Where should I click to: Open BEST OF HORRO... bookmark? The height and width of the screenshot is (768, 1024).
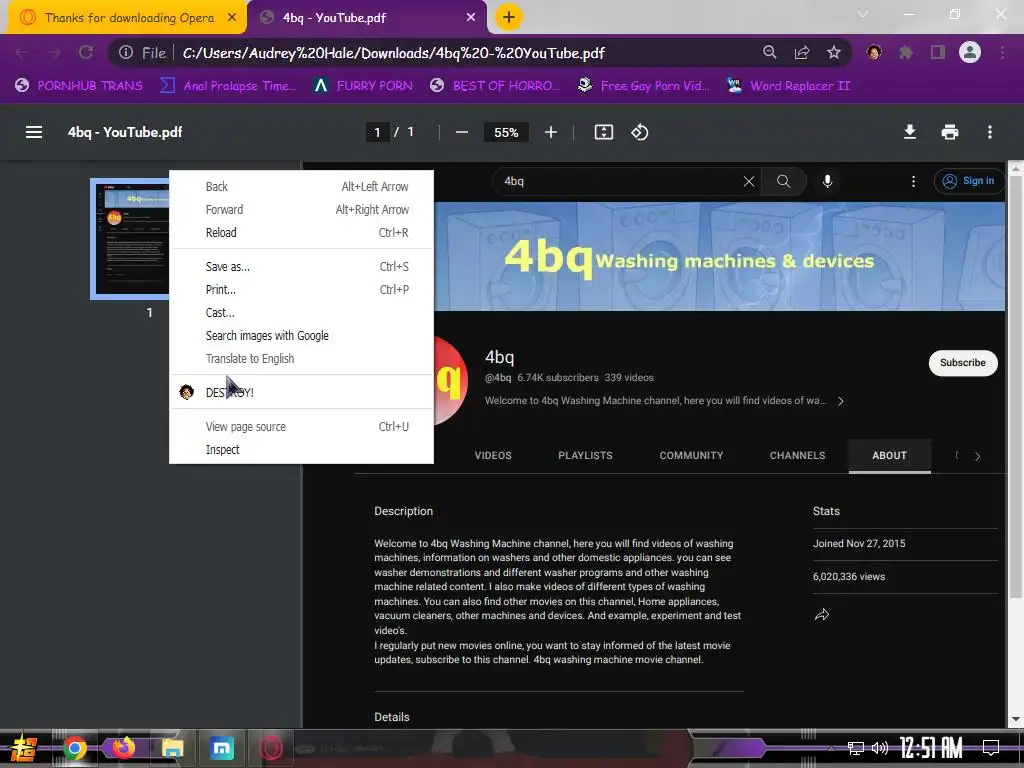[496, 86]
